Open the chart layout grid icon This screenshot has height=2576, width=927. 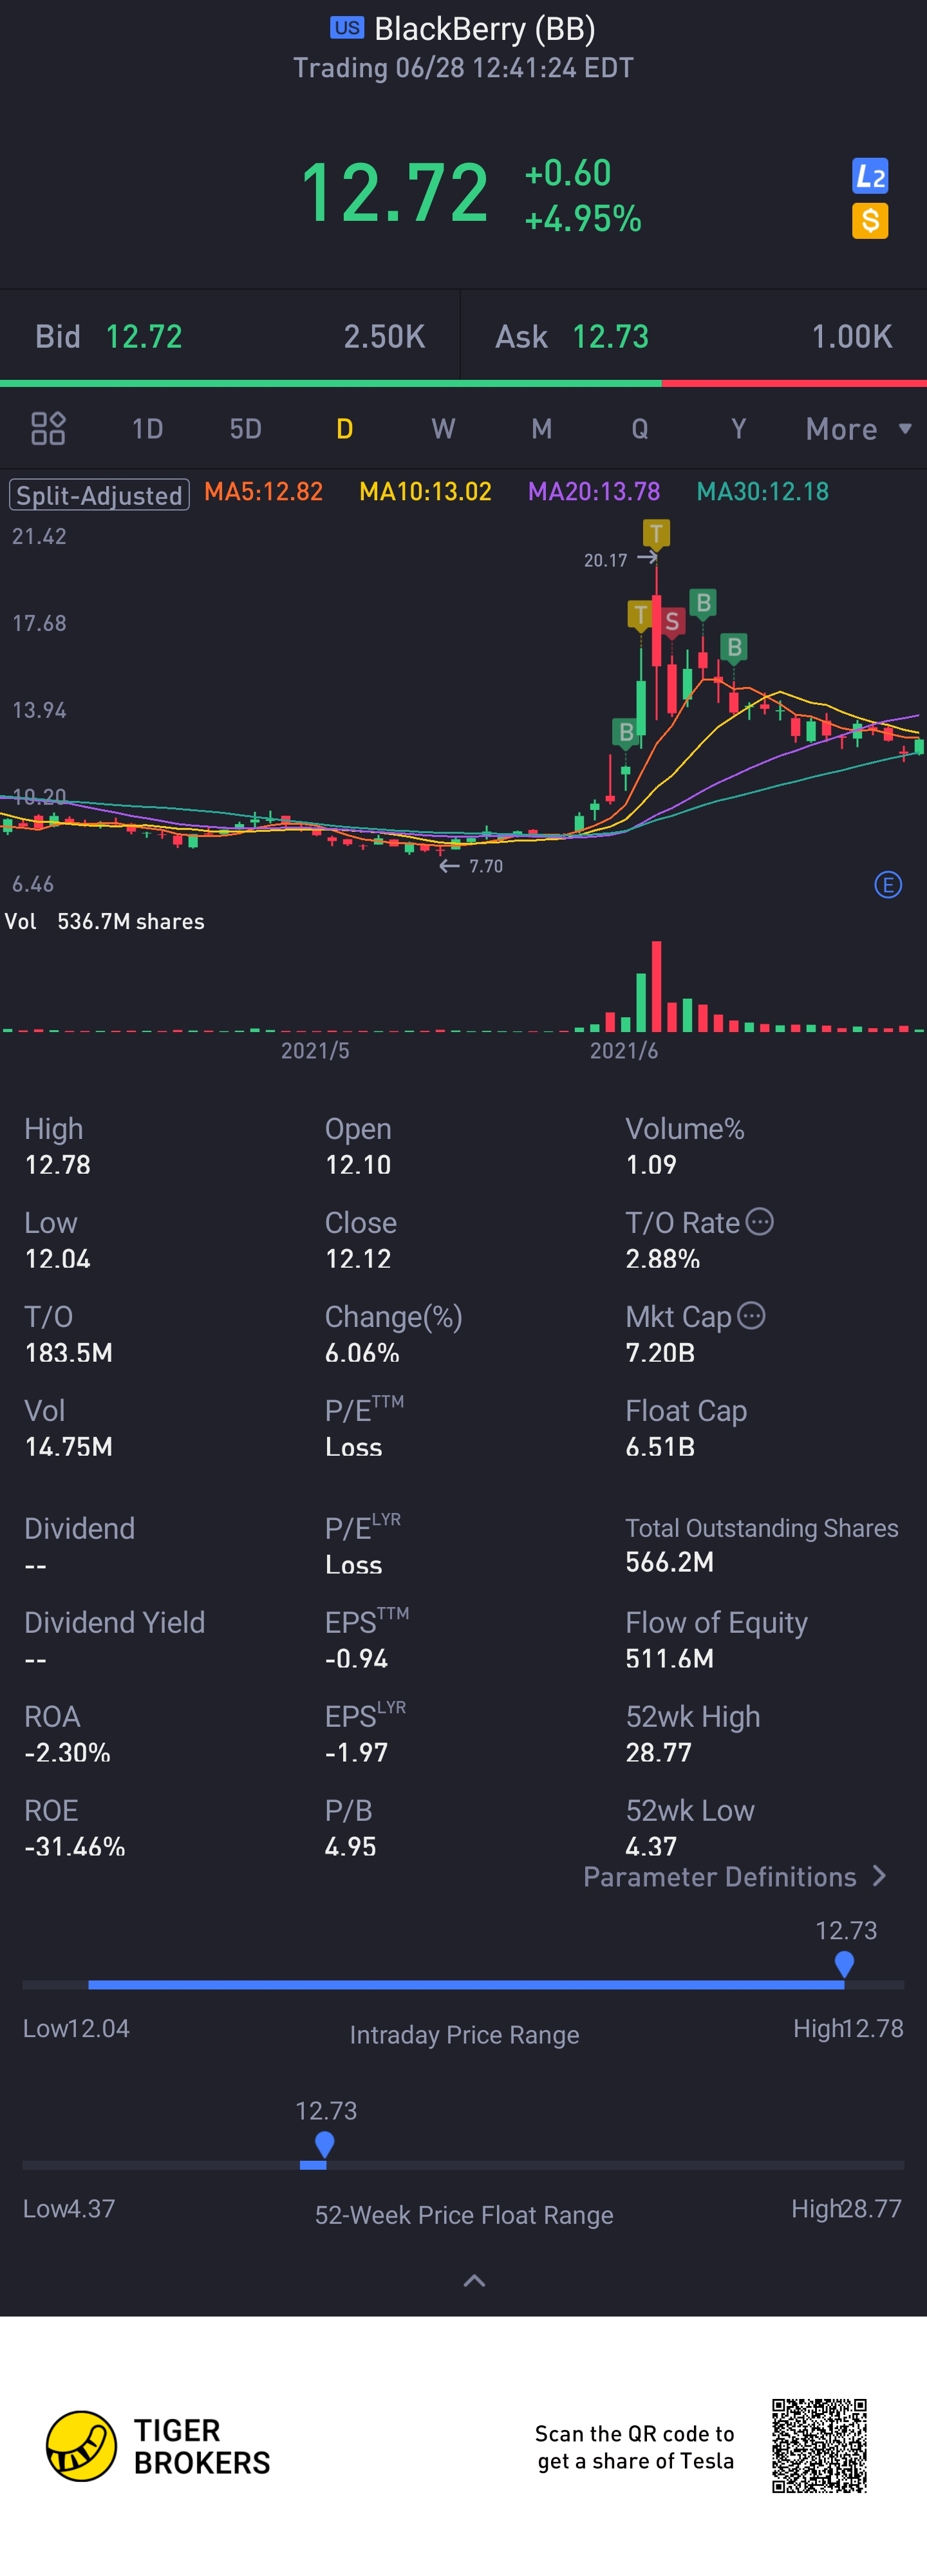(x=48, y=429)
